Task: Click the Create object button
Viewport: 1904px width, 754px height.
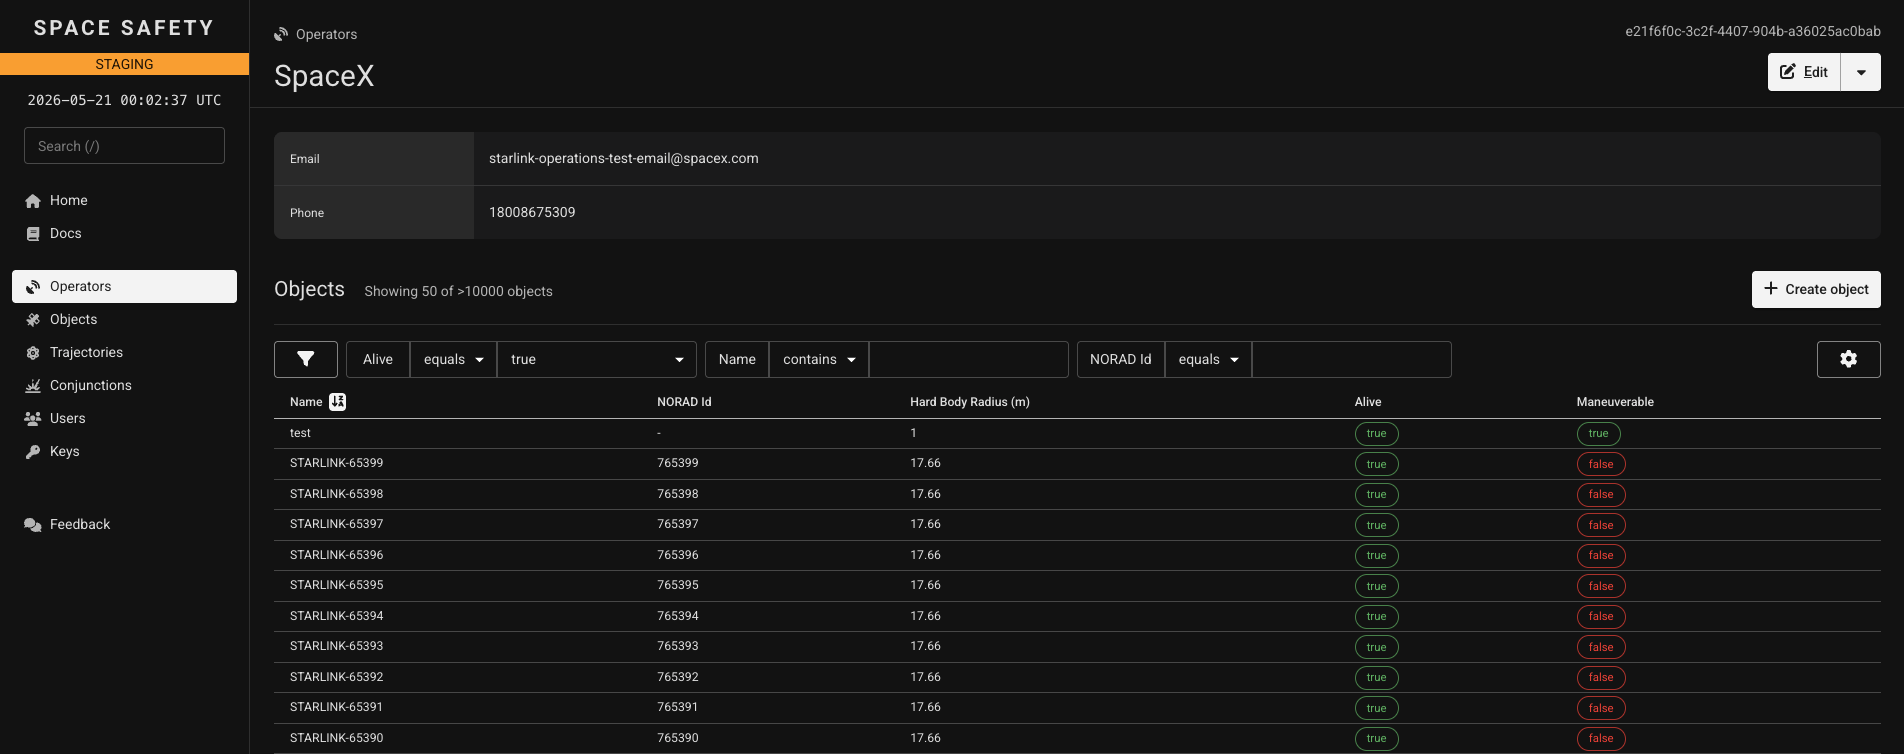Action: 1816,289
